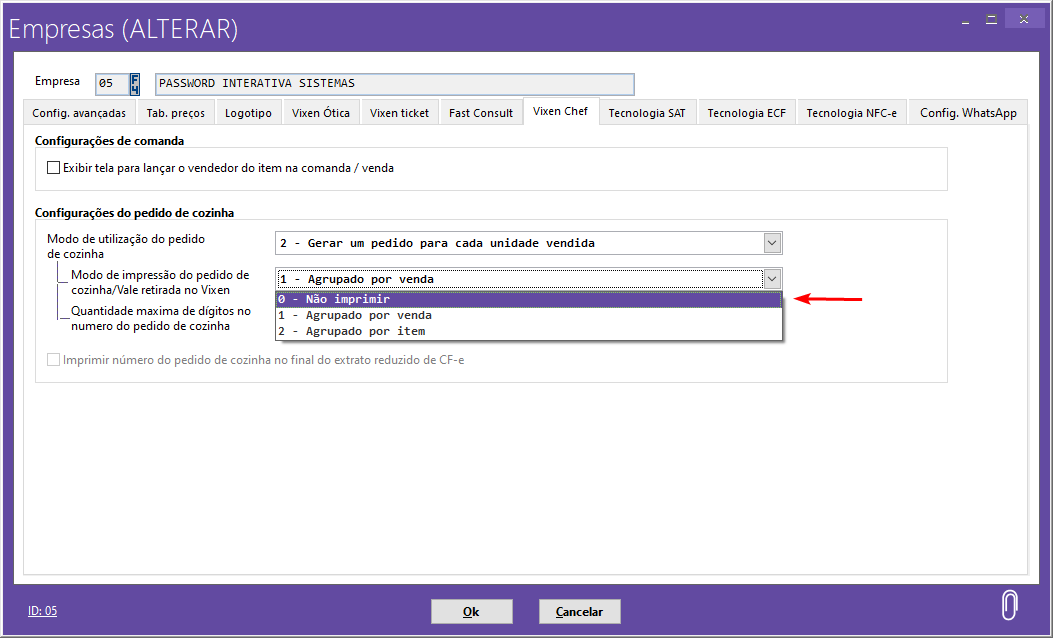Choose '1 - Agrupado por venda' in list
Viewport: 1053px width, 638px height.
pos(528,315)
